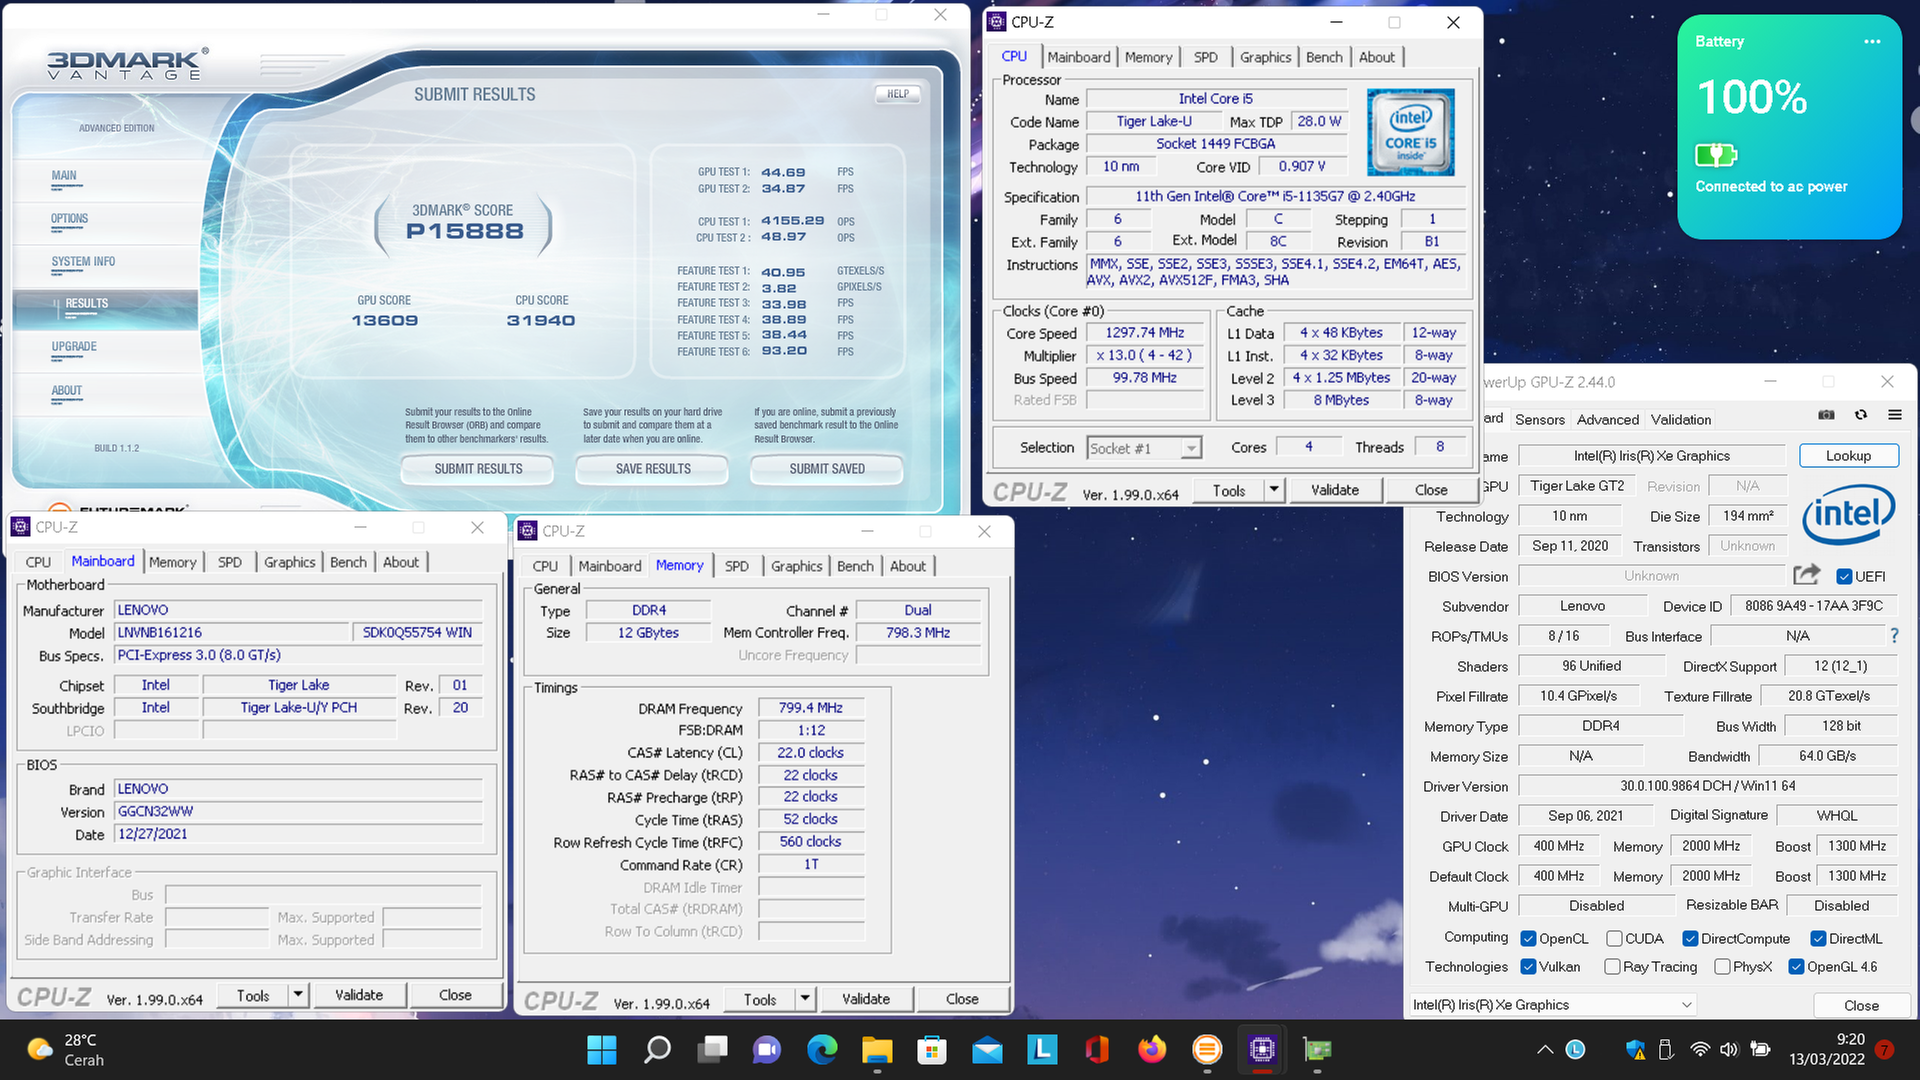Open the Windows Security tray icon
Viewport: 1920px width, 1080px height.
point(1635,1049)
